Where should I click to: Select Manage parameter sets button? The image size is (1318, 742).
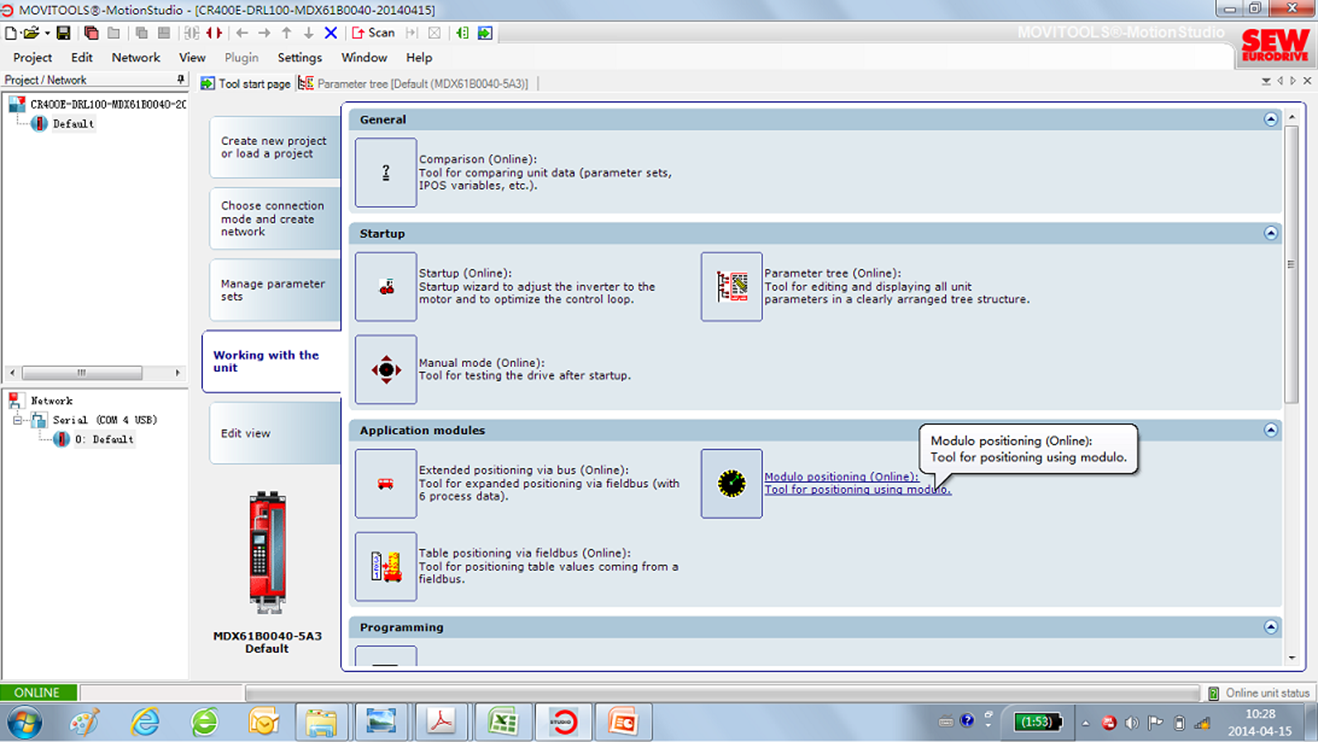(x=273, y=290)
